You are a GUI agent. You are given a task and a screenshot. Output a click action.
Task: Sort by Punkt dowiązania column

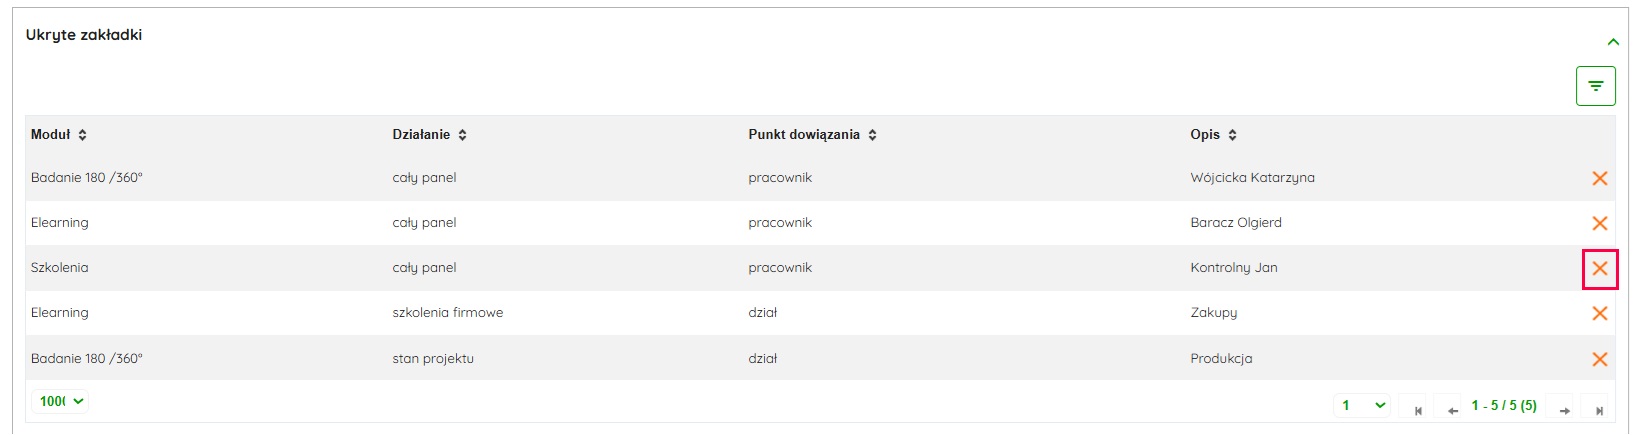pyautogui.click(x=872, y=135)
